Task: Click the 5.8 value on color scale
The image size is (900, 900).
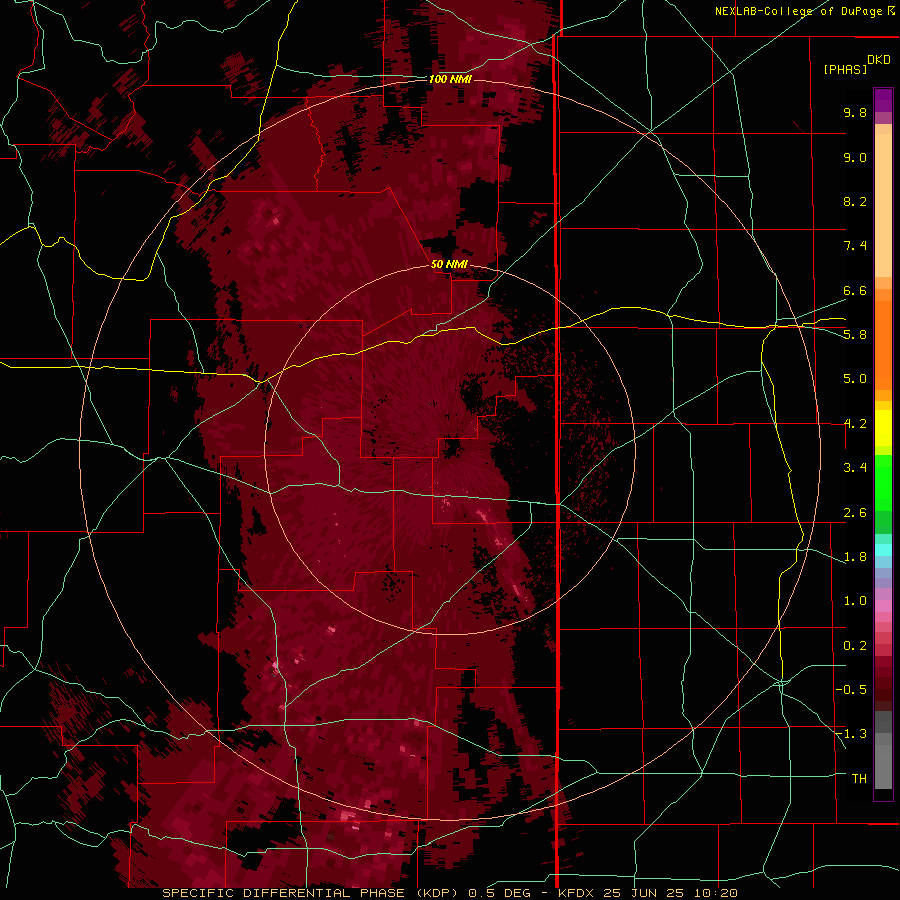Action: 855,334
